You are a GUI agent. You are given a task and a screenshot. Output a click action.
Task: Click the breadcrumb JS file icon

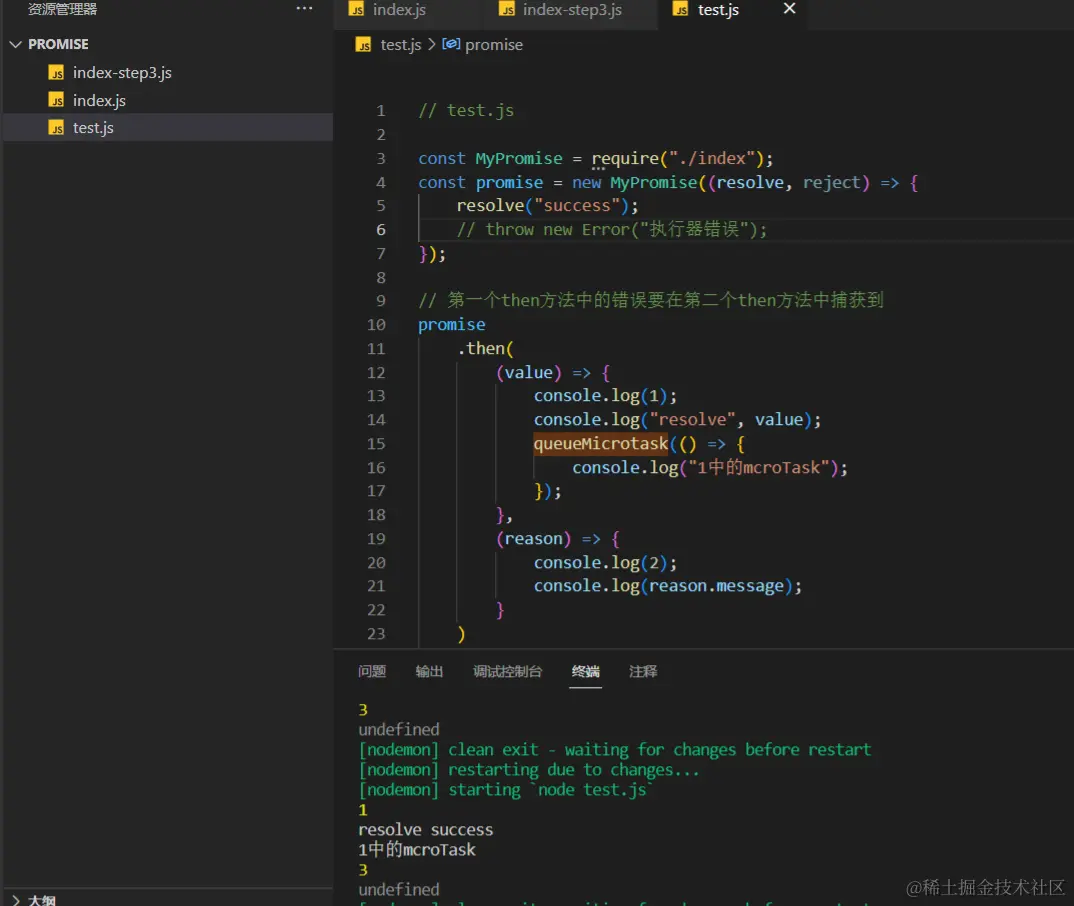tap(363, 45)
